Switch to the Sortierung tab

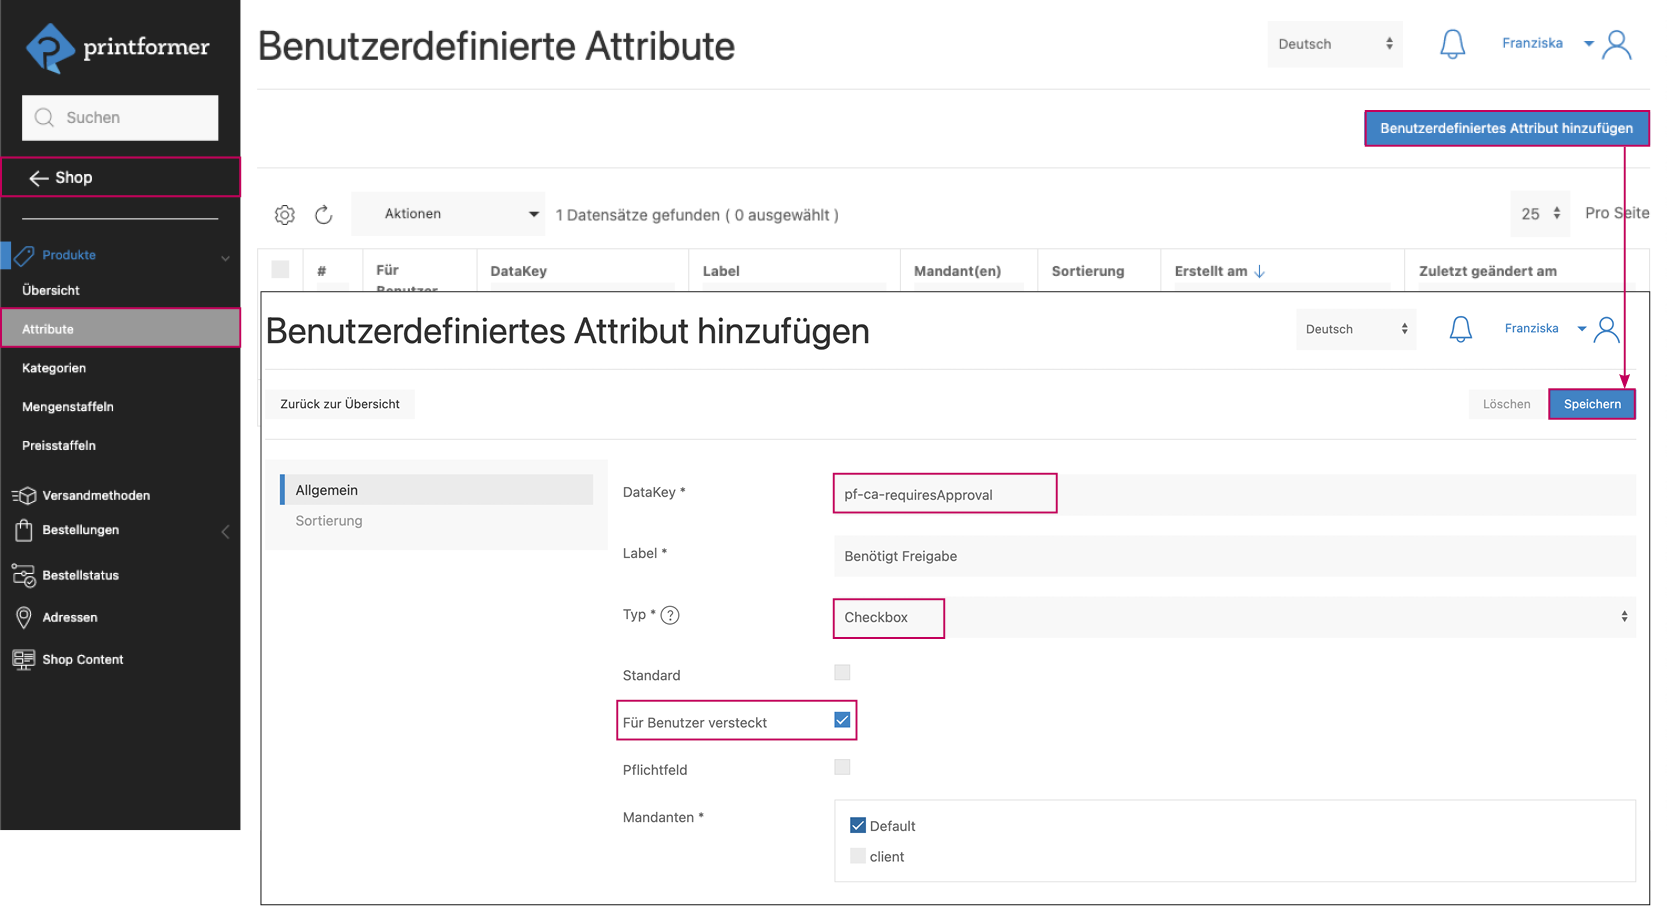click(x=329, y=520)
